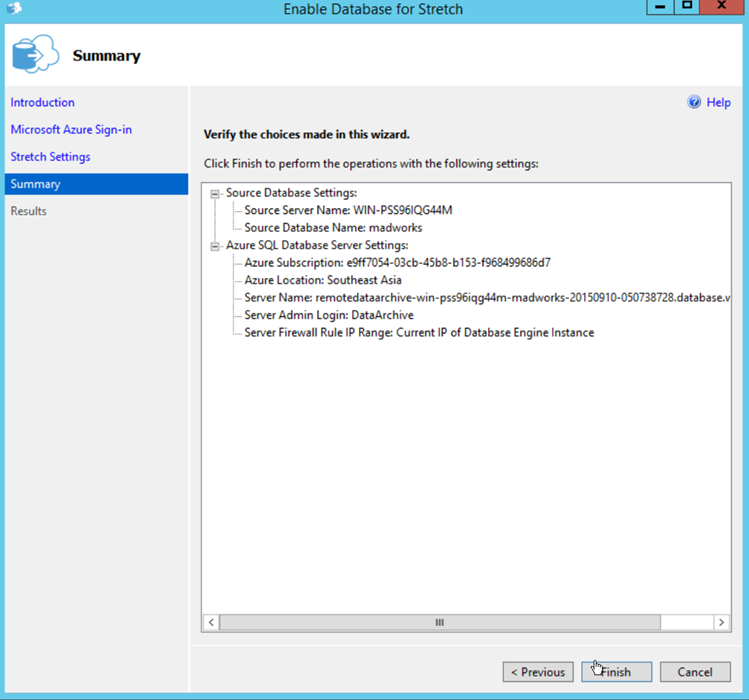Screen dimensions: 749x700
Task: Collapse the Azure SQL Database Server Settings node
Action: coord(215,247)
